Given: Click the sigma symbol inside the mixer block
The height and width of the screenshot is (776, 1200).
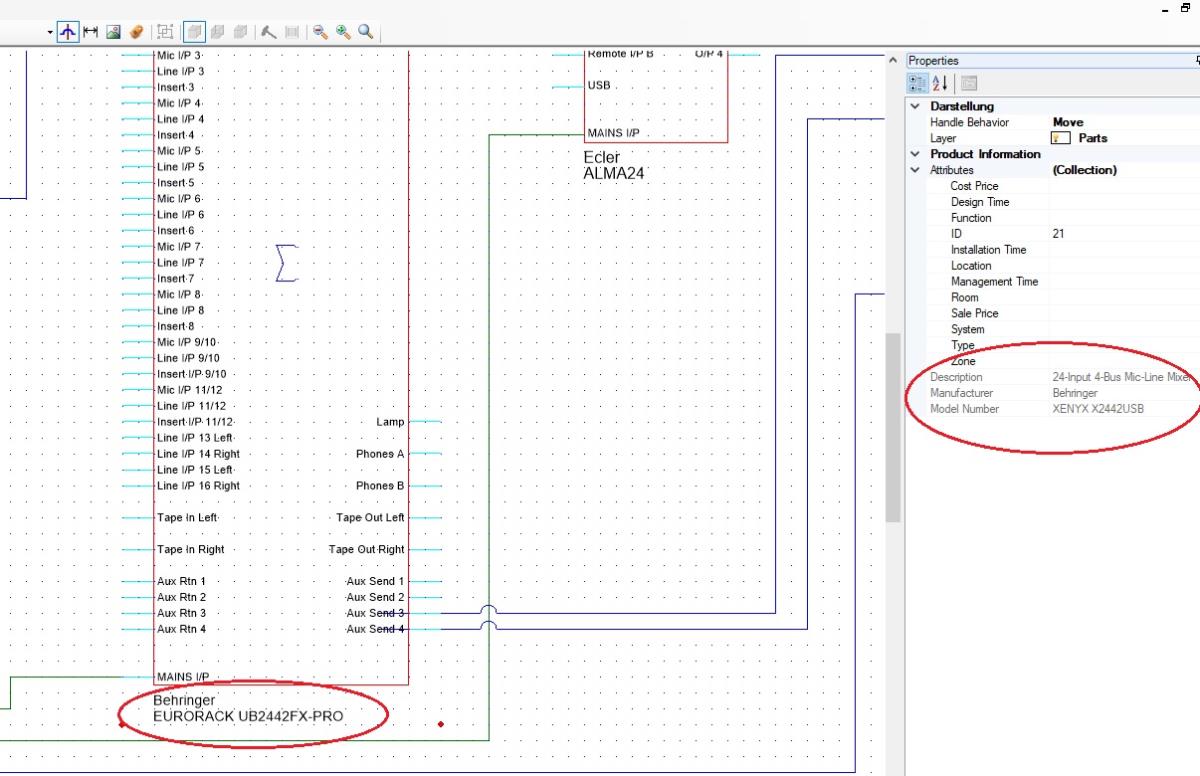Looking at the screenshot, I should click(x=287, y=263).
